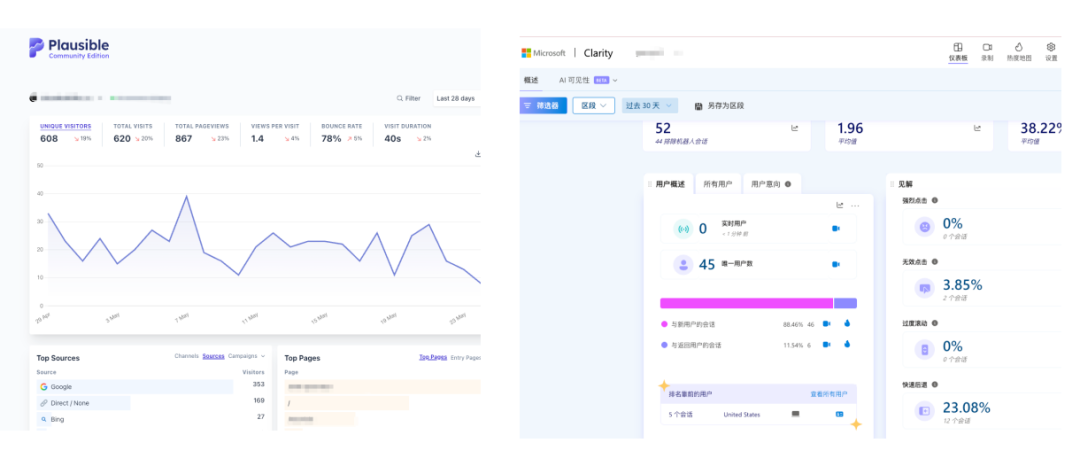Screen dimensions: 1080x474
Task: Open the 区段 segment dropdown
Action: click(594, 105)
